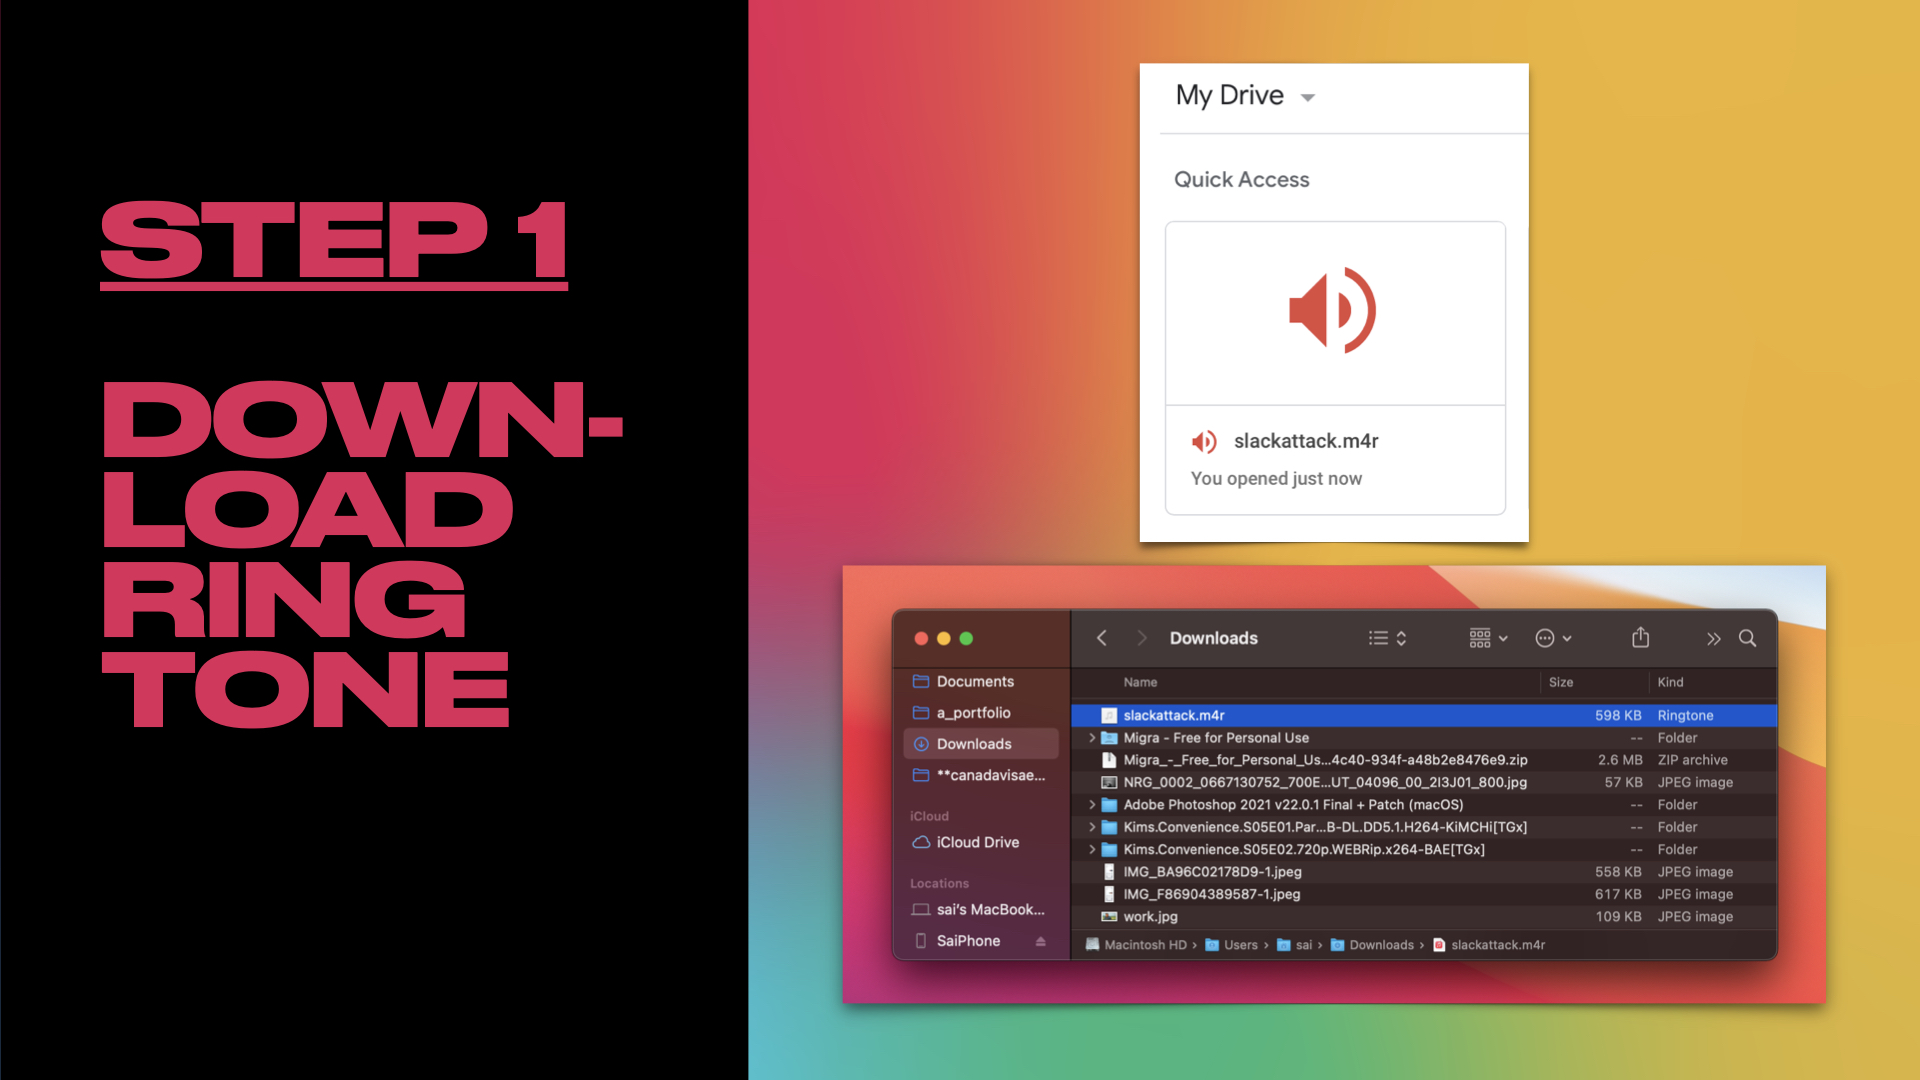Open the slackattack.m4r Quick Access thumbnail
Viewport: 1920px width, 1080px height.
coord(1334,313)
